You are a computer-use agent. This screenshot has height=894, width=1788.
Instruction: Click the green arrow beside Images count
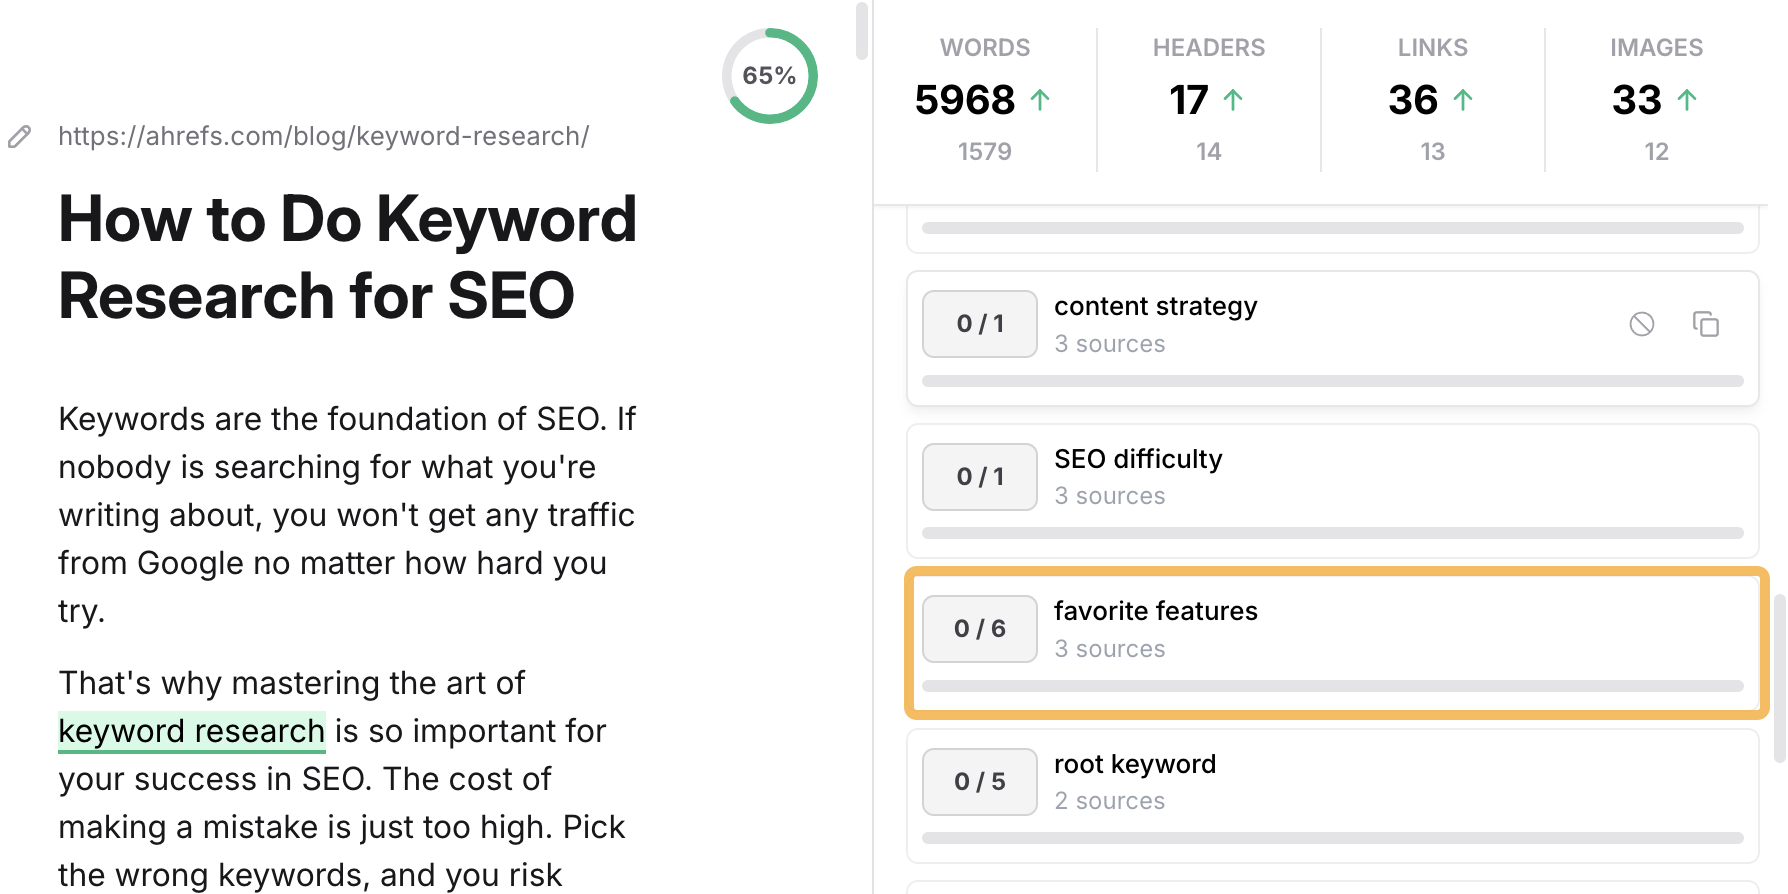(x=1686, y=100)
